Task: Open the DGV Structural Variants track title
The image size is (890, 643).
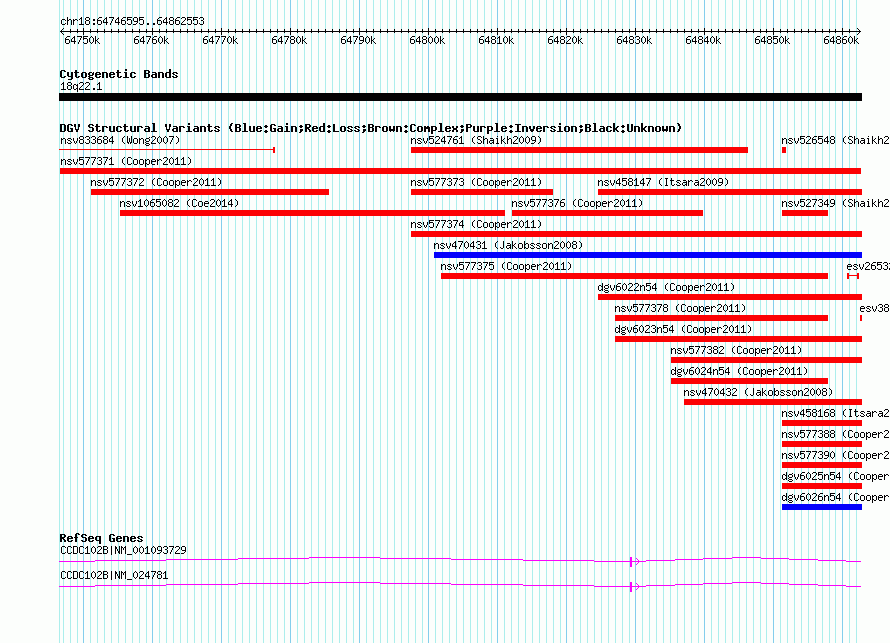Action: click(x=371, y=128)
